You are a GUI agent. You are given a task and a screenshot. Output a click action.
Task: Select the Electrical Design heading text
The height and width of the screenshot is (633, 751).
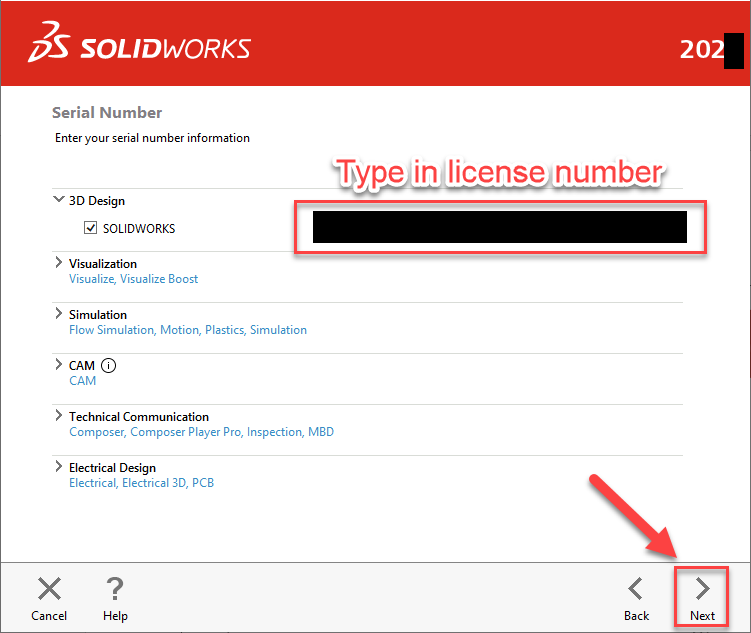click(x=113, y=468)
